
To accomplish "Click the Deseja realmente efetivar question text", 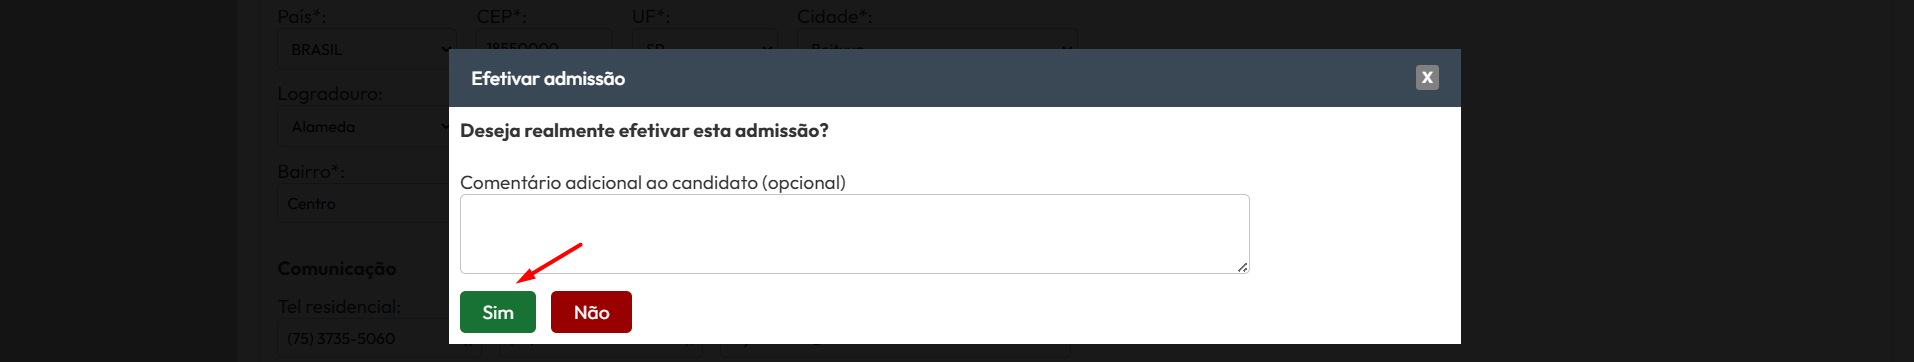I will 644,131.
